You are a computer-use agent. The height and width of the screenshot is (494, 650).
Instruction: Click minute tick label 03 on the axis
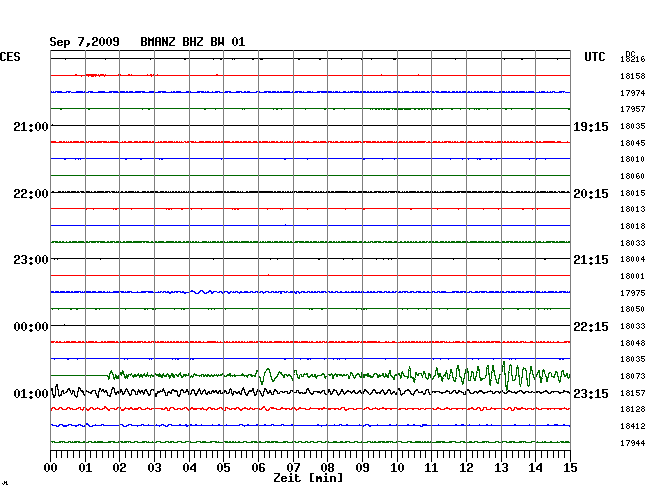(x=154, y=468)
